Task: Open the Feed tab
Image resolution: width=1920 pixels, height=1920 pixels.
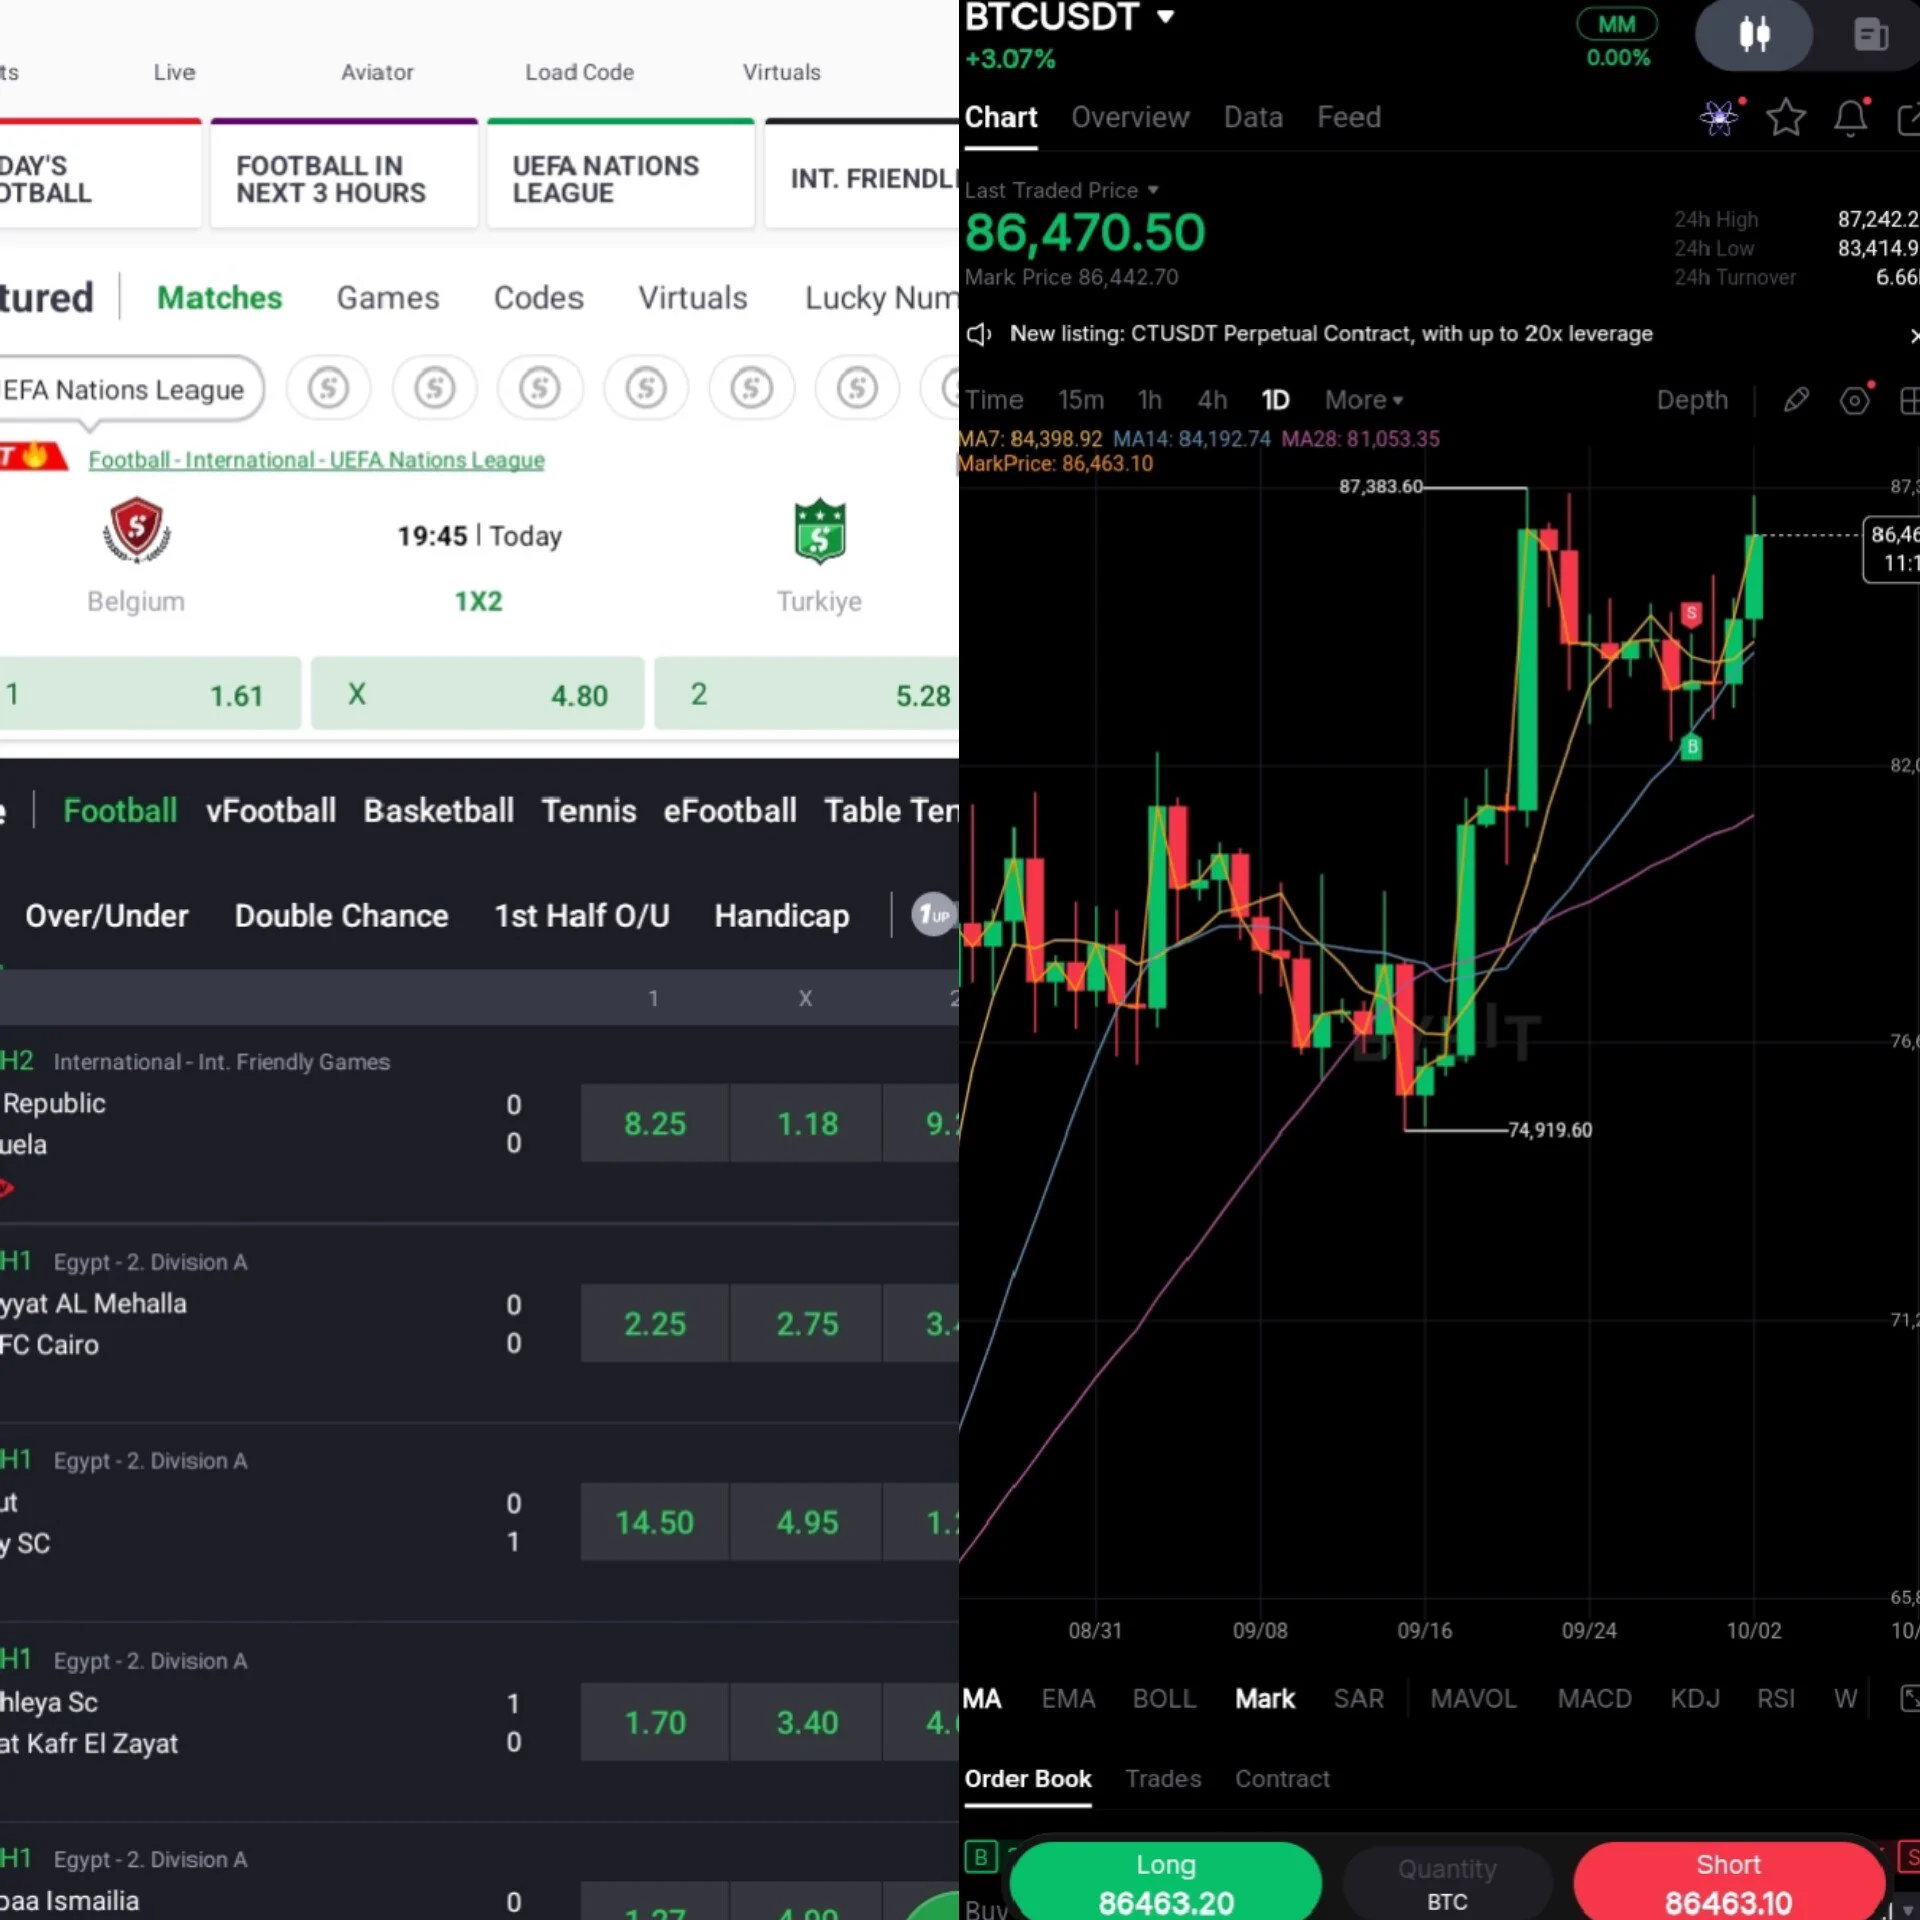Action: [1349, 117]
